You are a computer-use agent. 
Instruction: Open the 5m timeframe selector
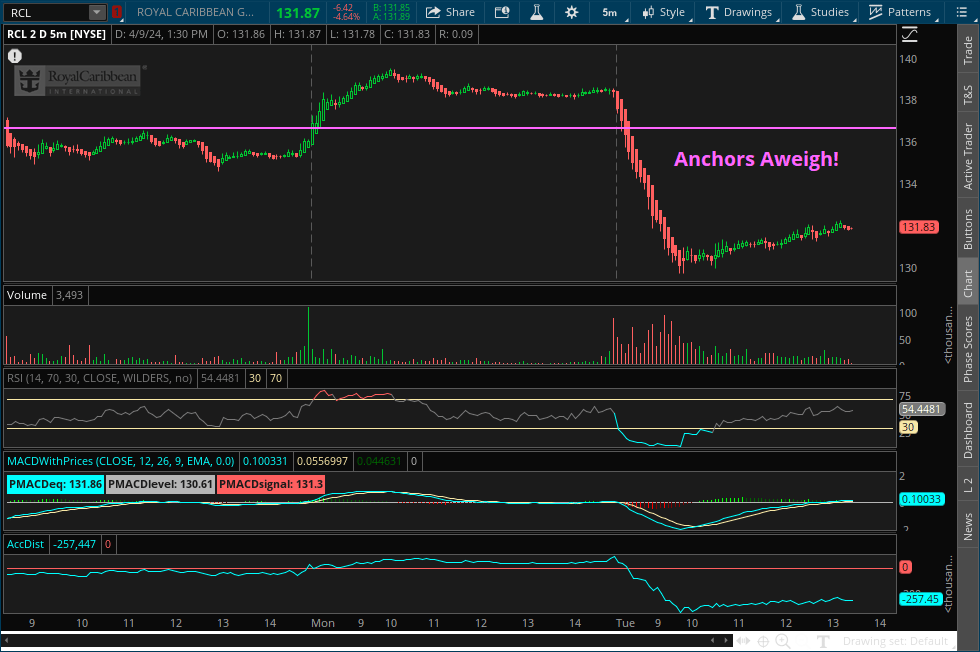point(611,12)
